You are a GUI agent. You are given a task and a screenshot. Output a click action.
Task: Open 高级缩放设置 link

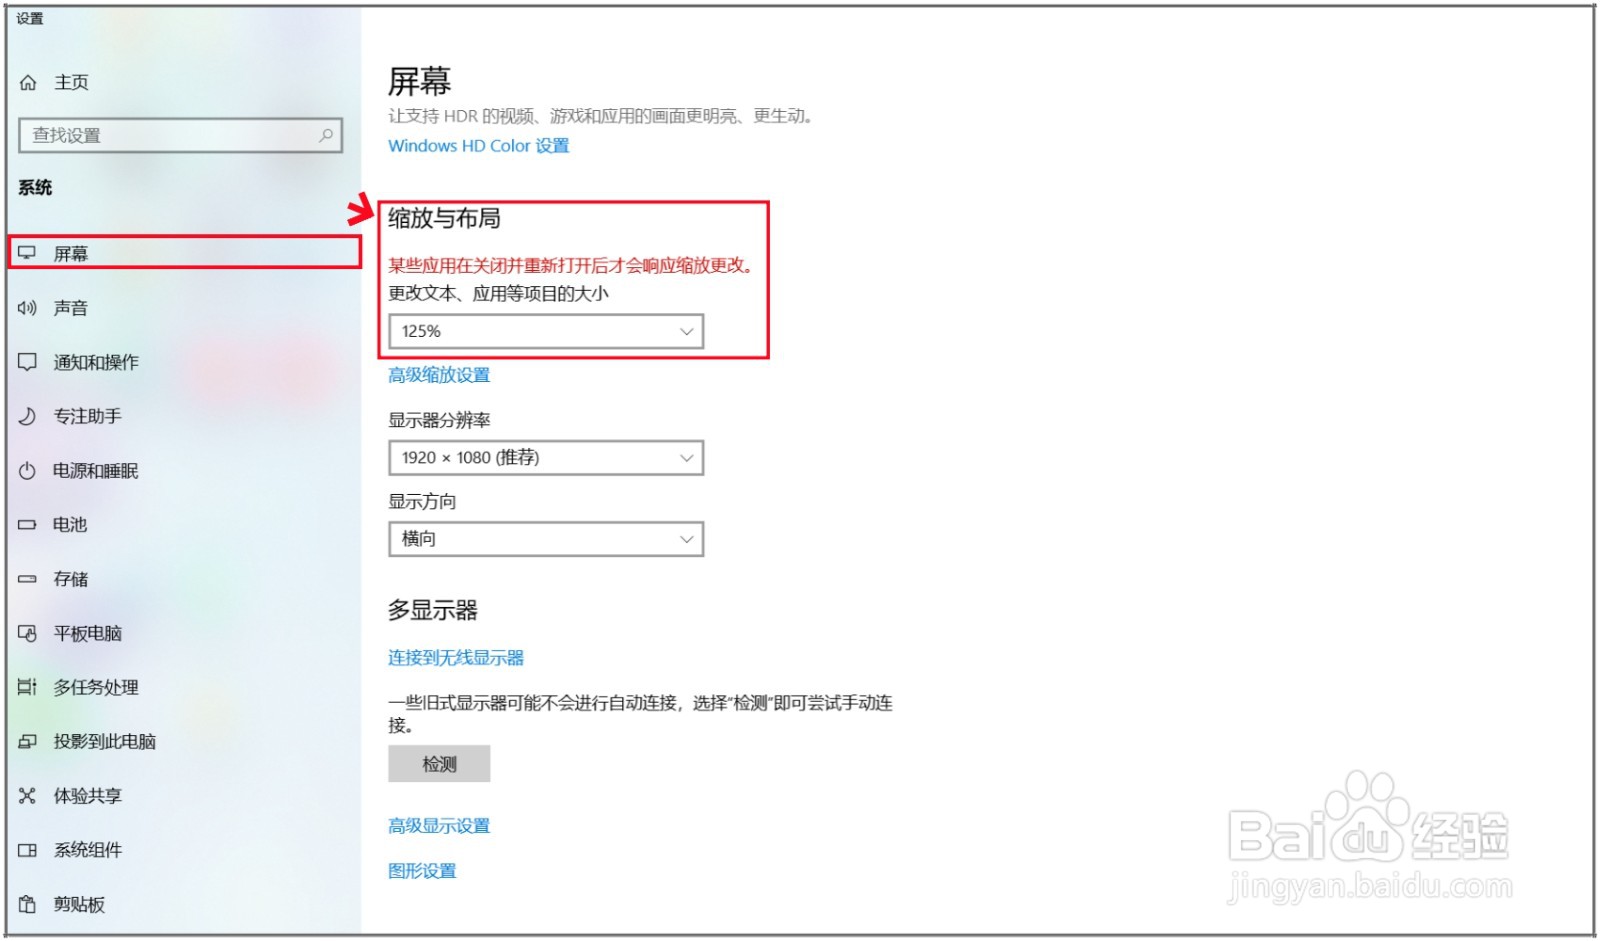(x=439, y=375)
